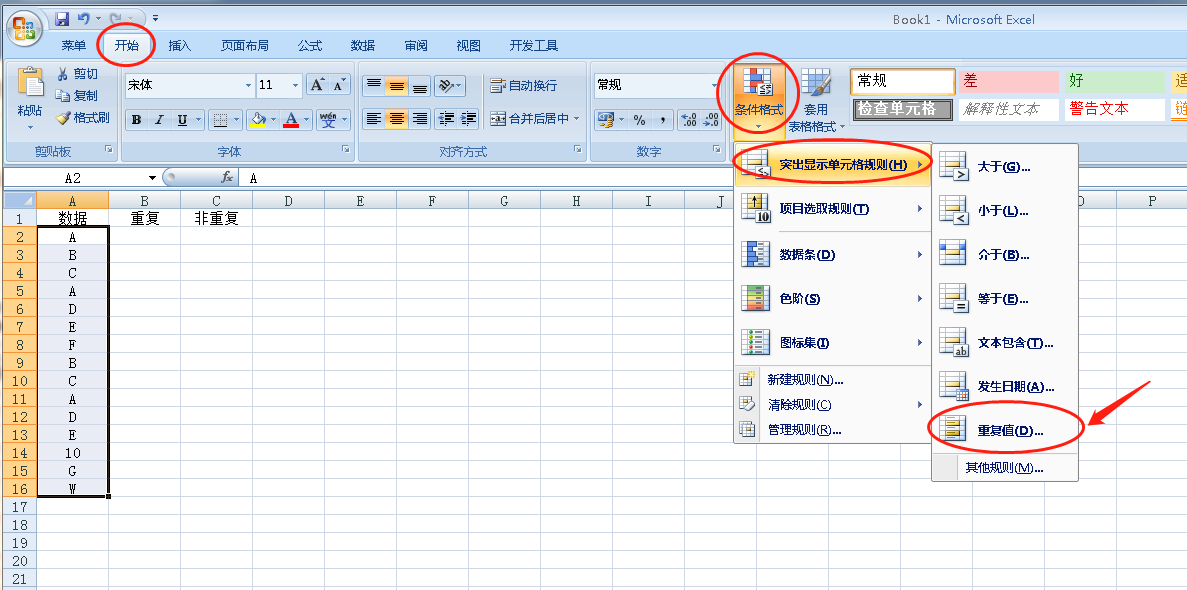The width and height of the screenshot is (1187, 590).
Task: Click Manage Rules (管理规则)
Action: click(x=833, y=429)
